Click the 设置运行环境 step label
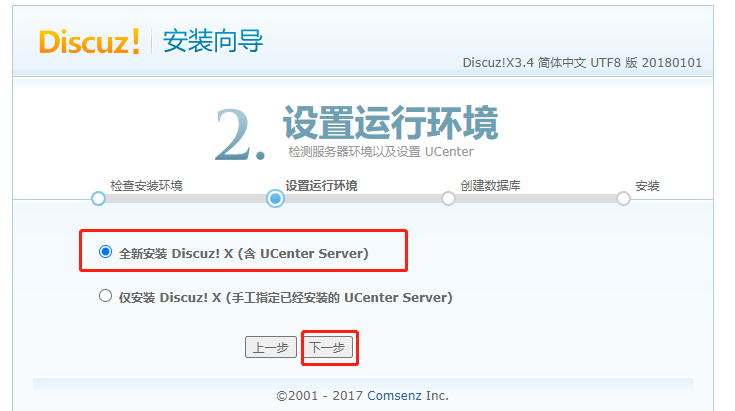Screen dimensions: 735x411 click(322, 186)
